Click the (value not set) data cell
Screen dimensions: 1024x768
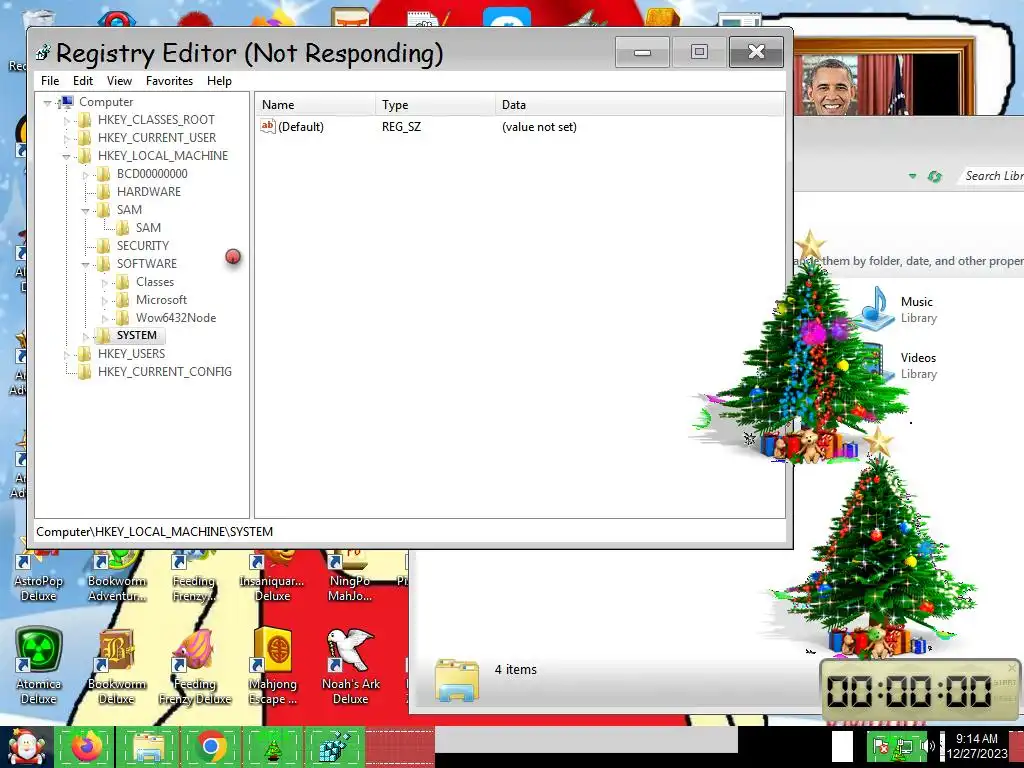539,127
